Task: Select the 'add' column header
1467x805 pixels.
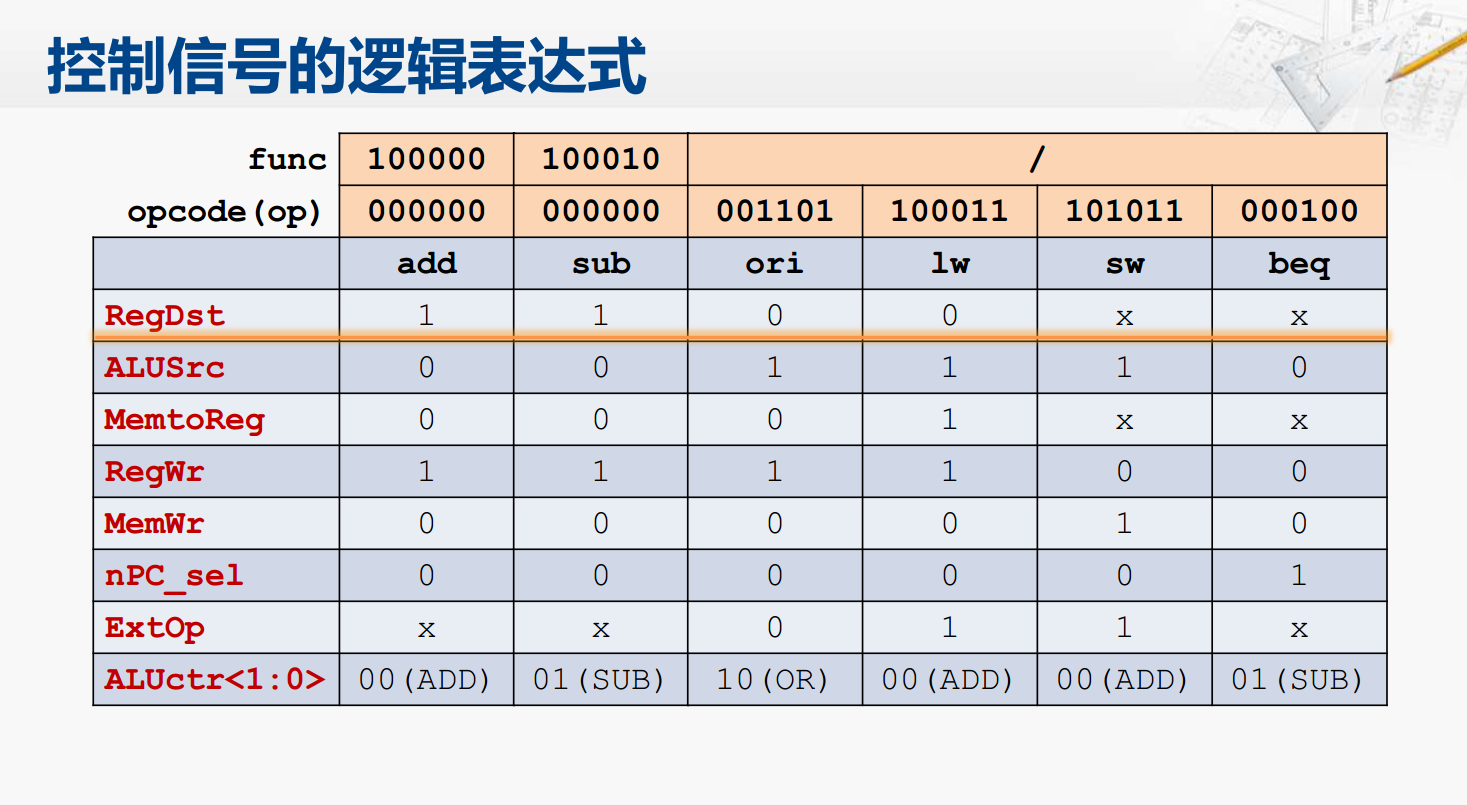Action: pyautogui.click(x=427, y=263)
